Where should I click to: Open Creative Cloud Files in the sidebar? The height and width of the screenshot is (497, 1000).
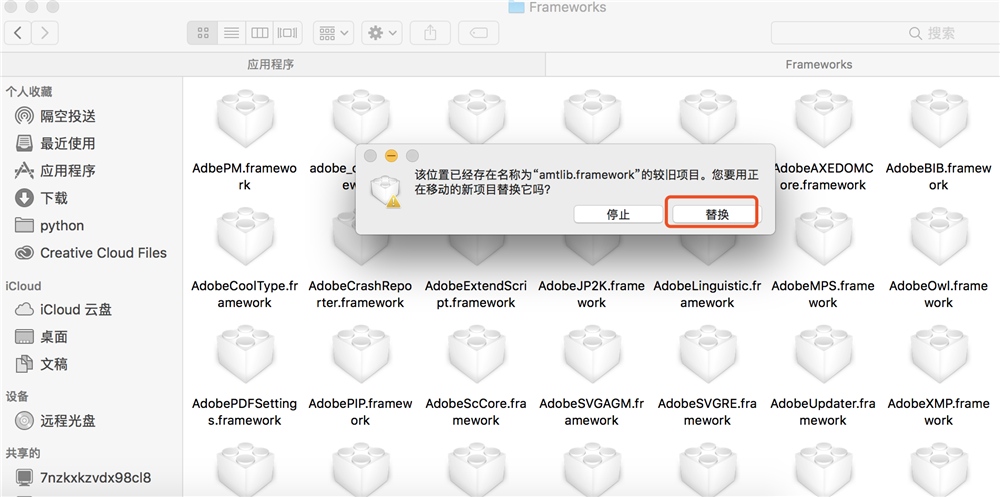[91, 253]
